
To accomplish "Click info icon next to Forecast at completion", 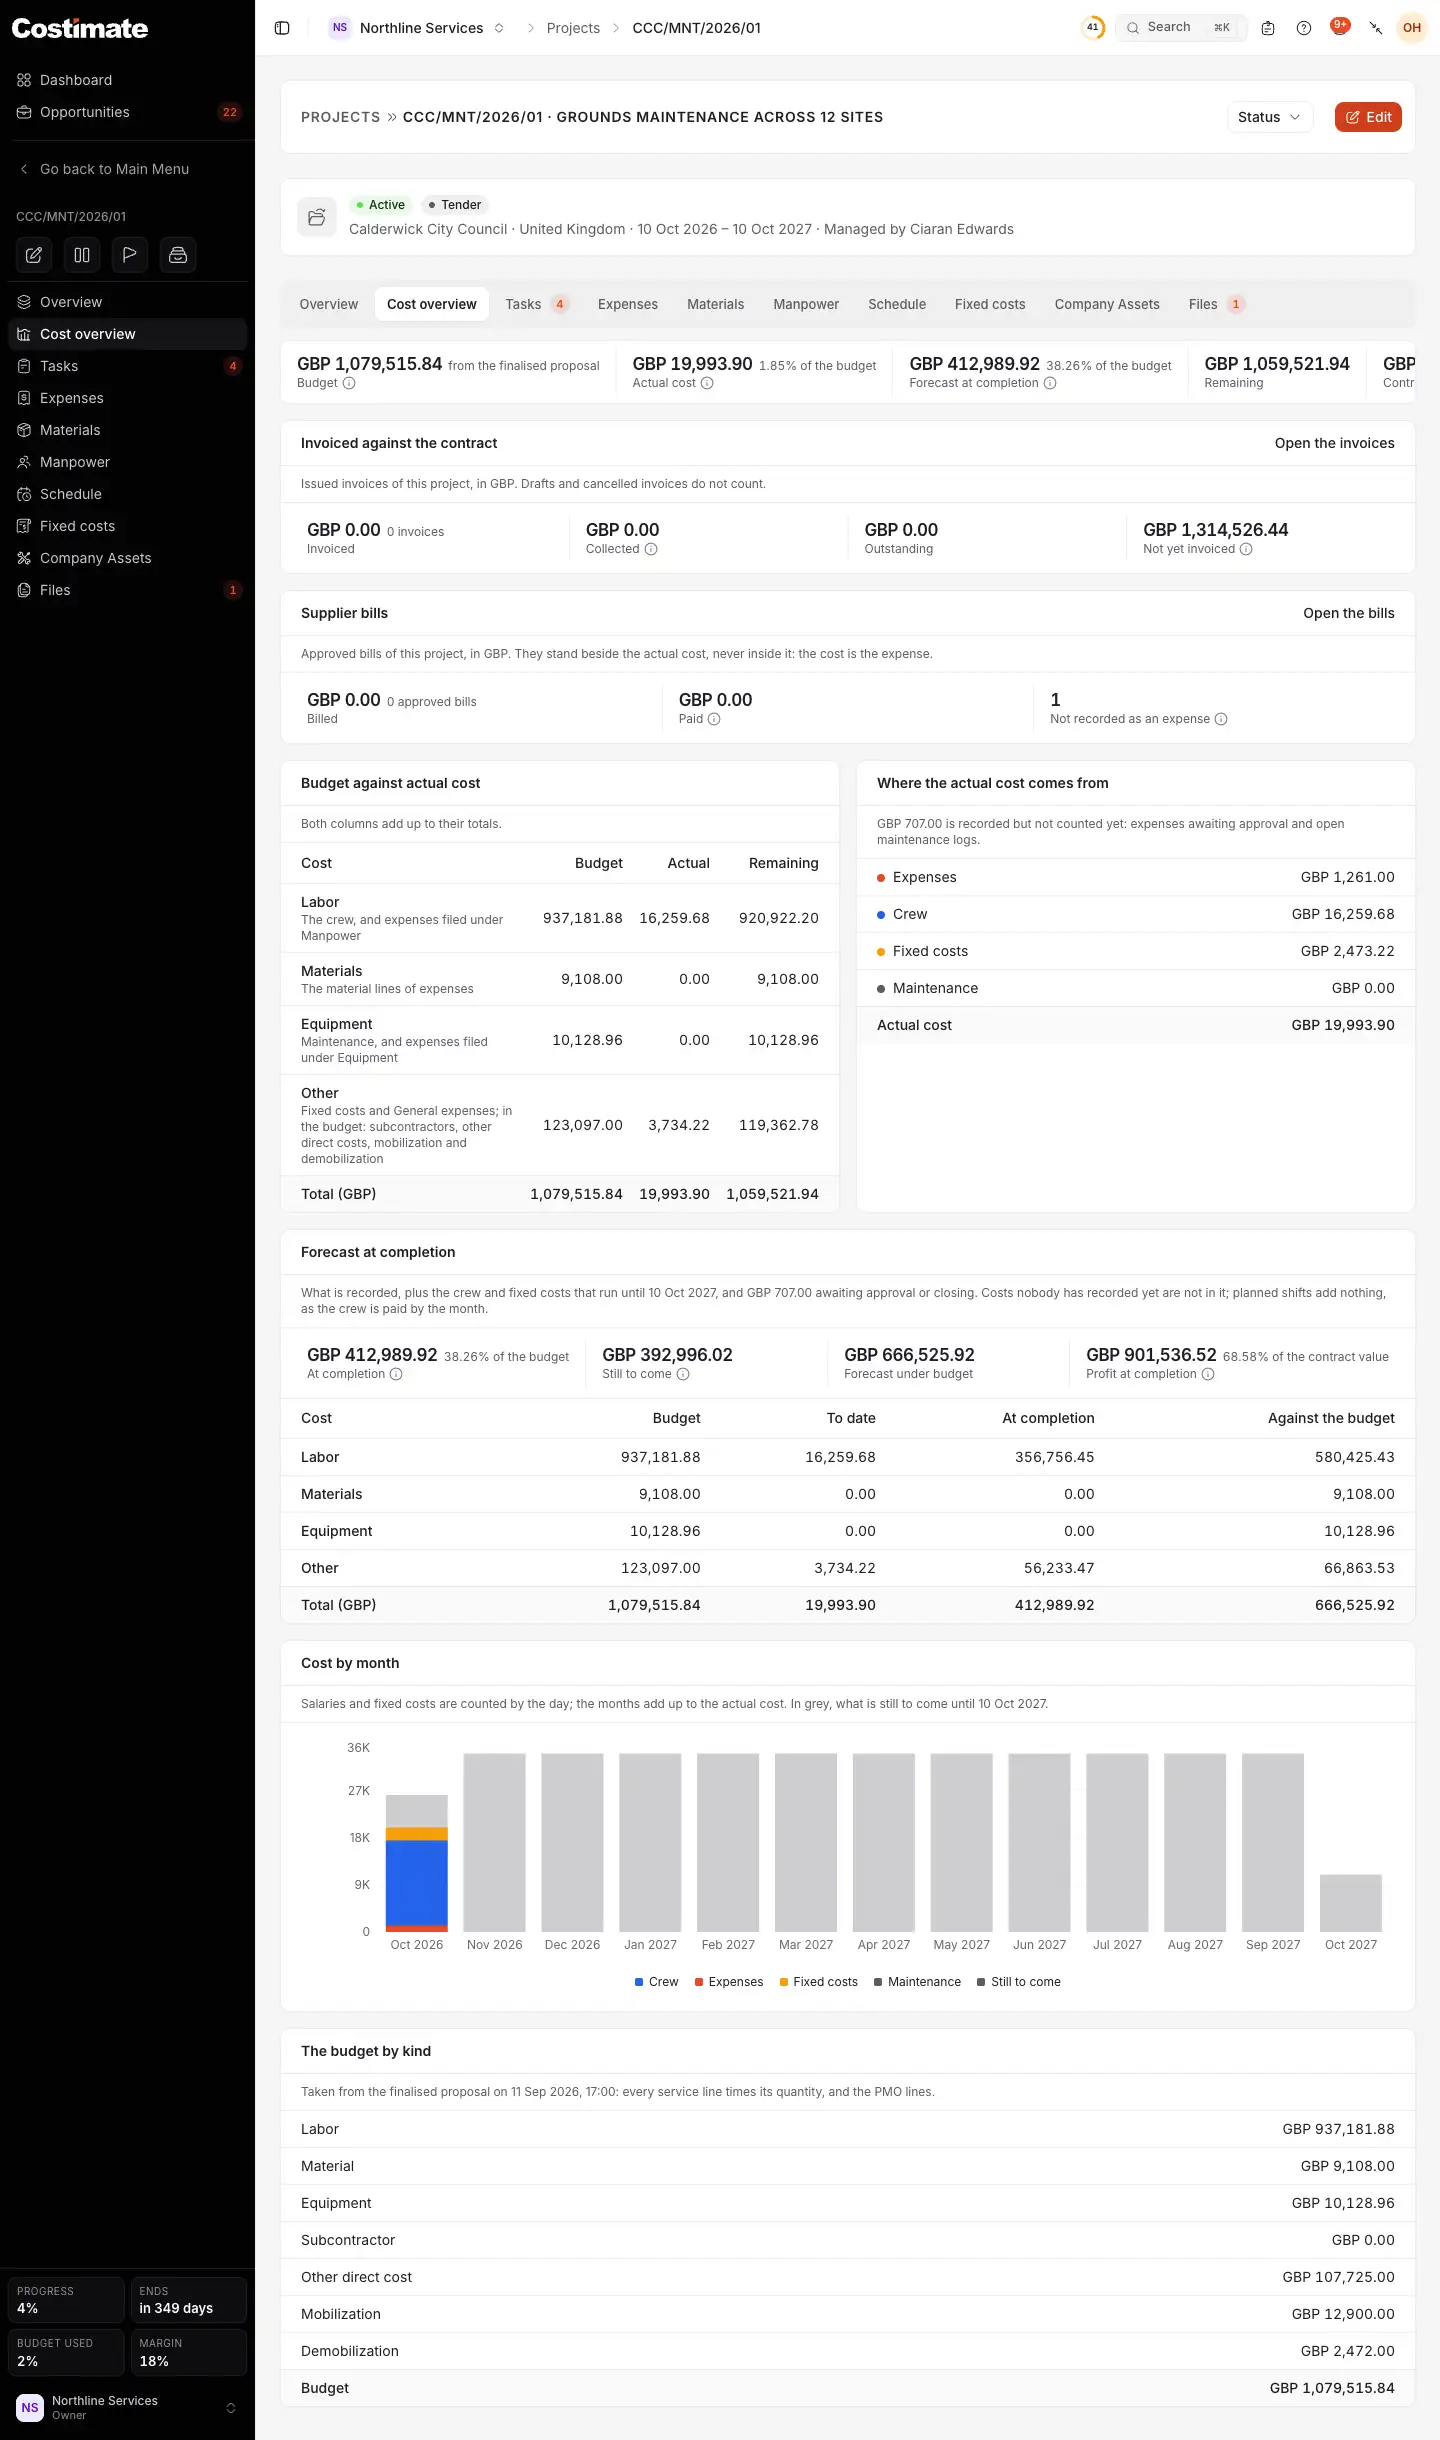I will point(1050,383).
